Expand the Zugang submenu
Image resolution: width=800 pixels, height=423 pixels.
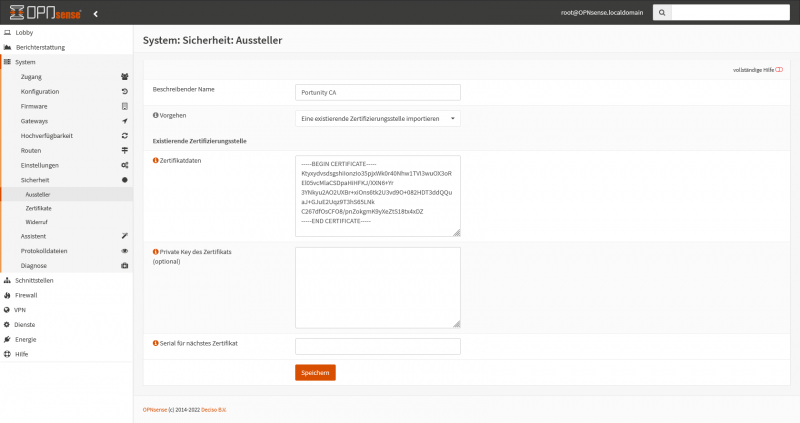tap(32, 76)
